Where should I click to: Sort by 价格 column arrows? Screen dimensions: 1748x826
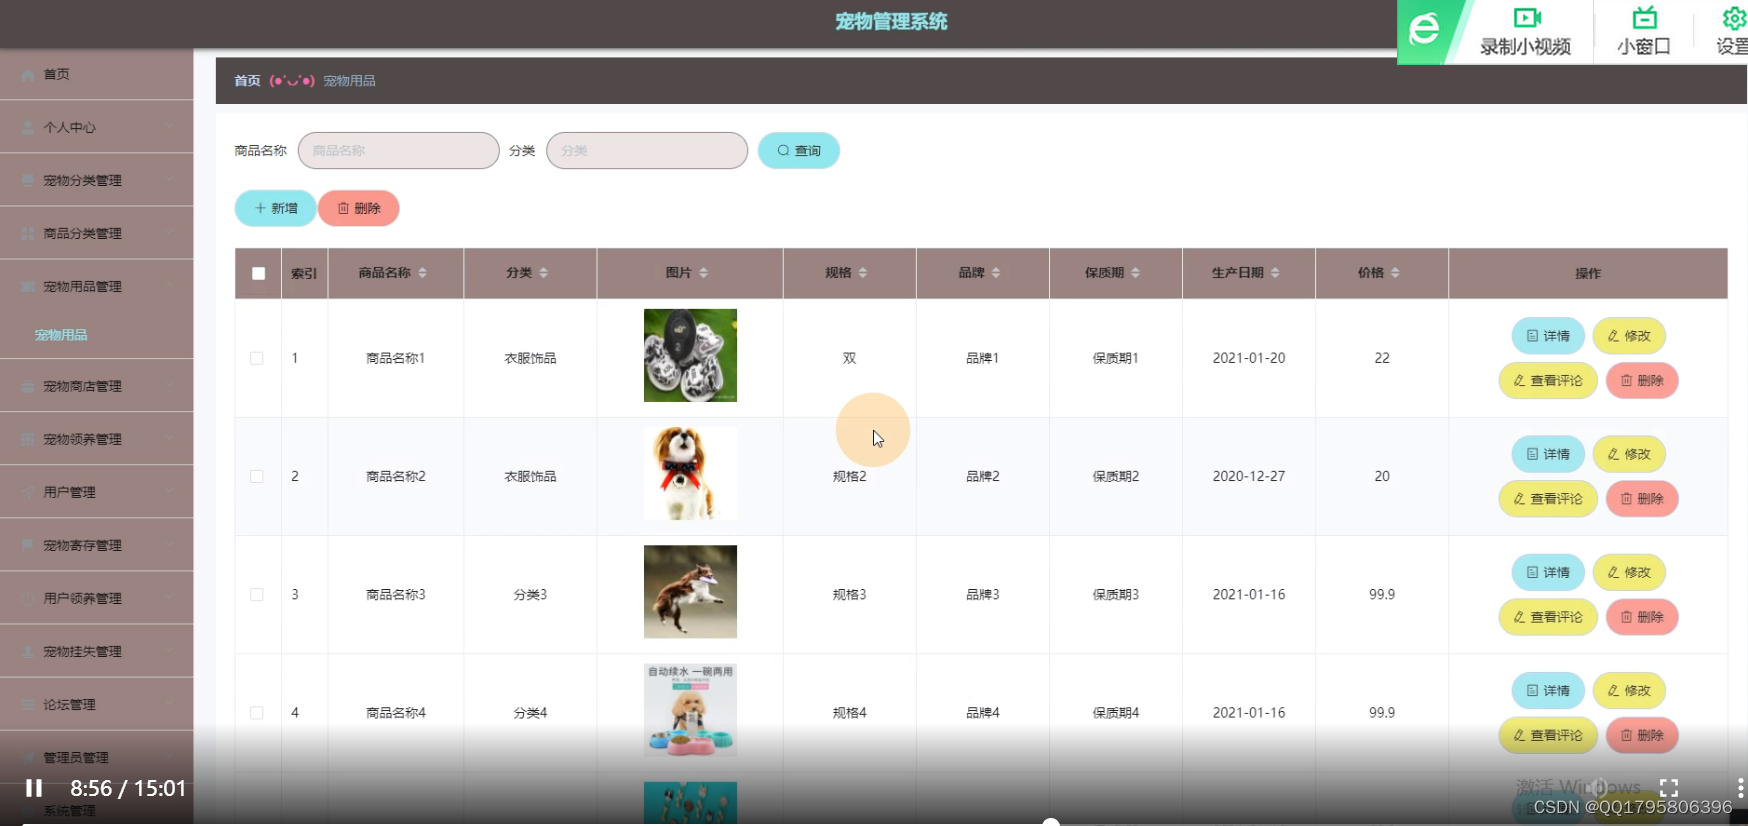click(1394, 273)
